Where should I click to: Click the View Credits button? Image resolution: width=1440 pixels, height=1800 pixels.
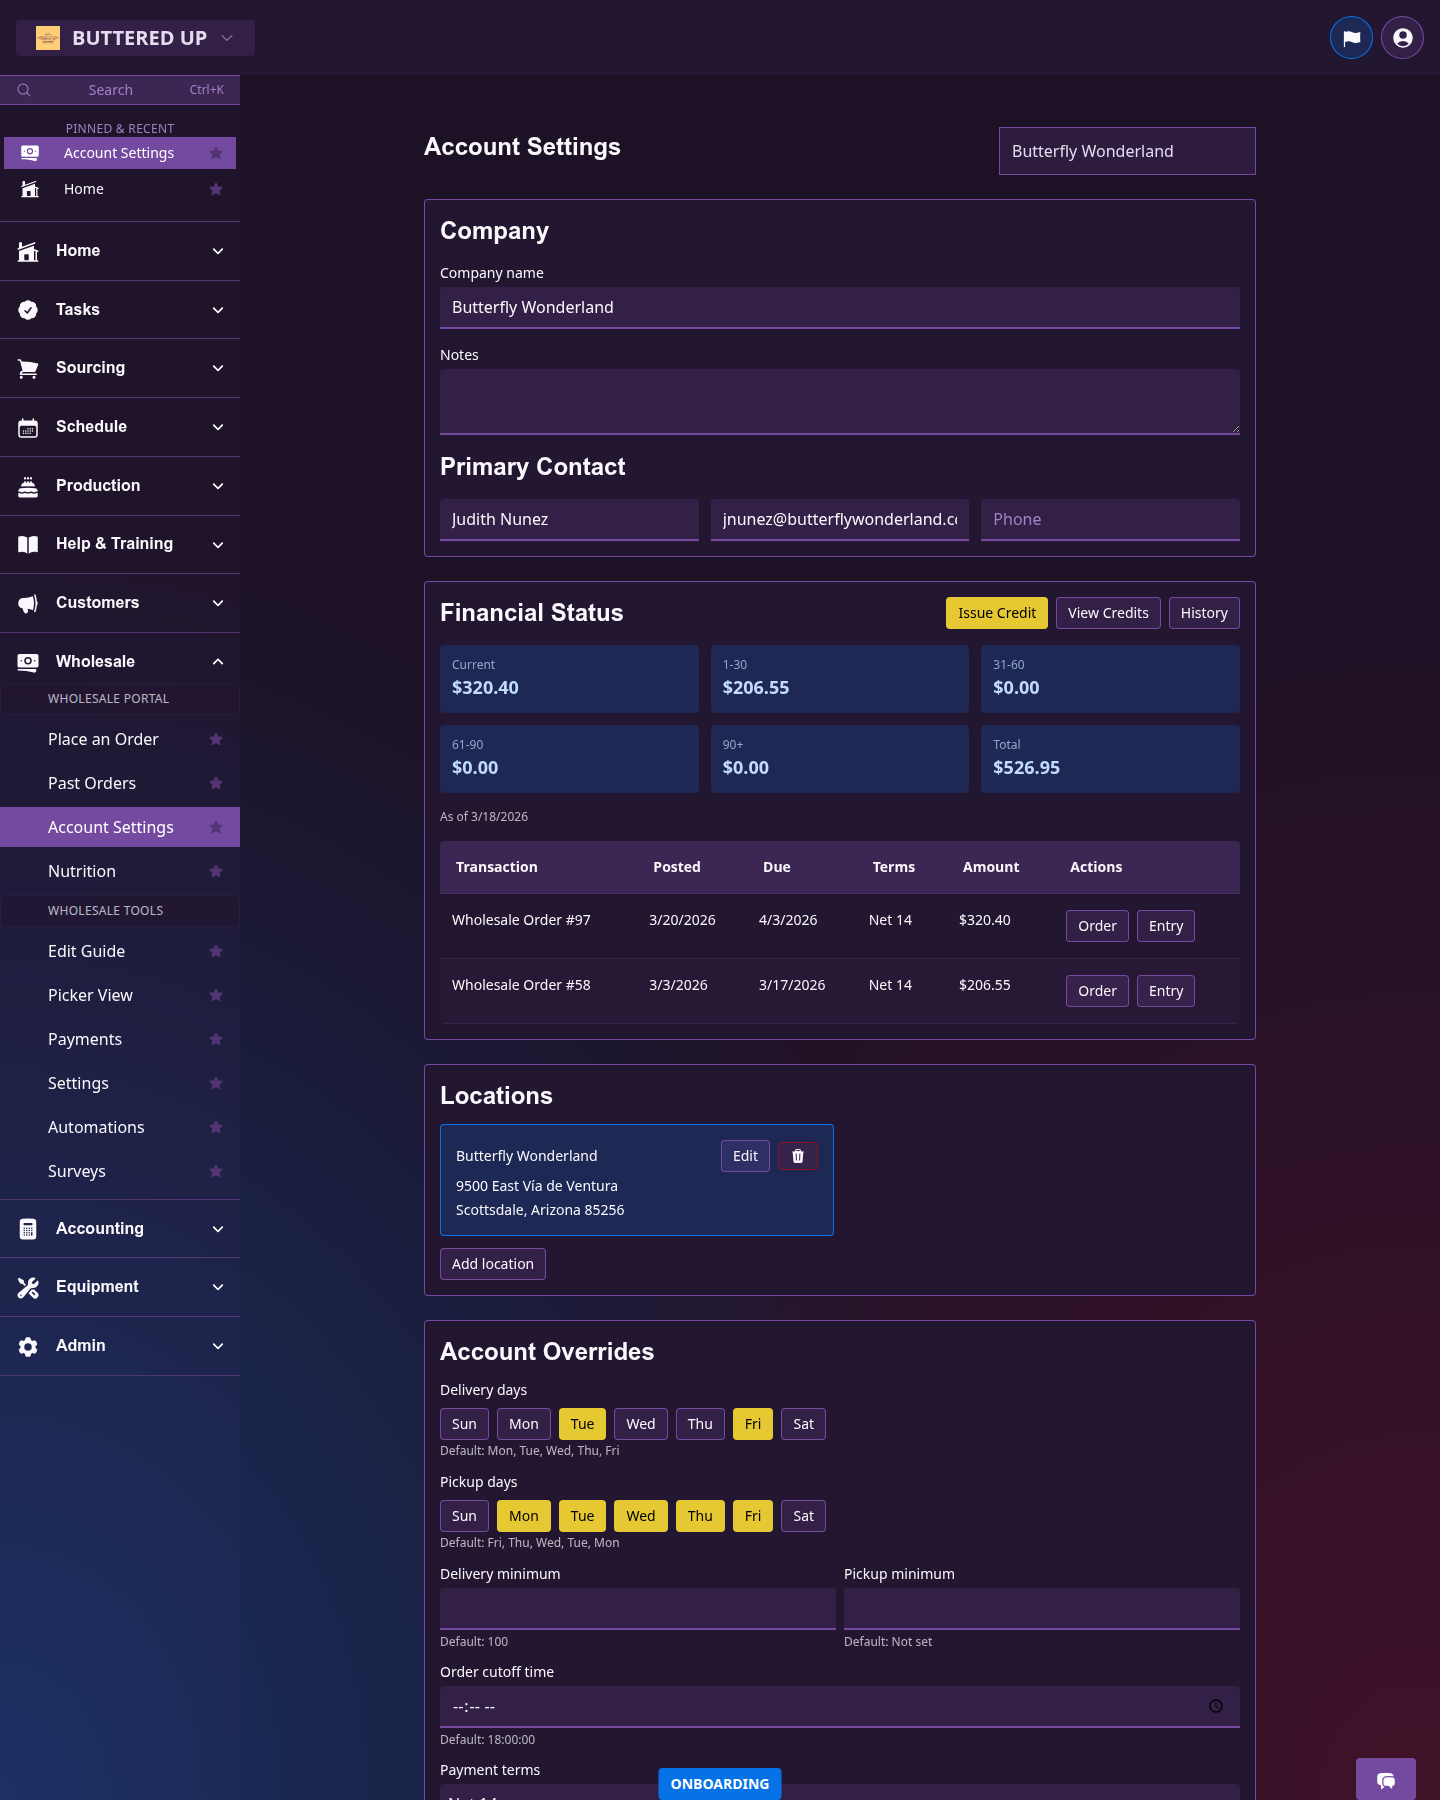pos(1108,613)
